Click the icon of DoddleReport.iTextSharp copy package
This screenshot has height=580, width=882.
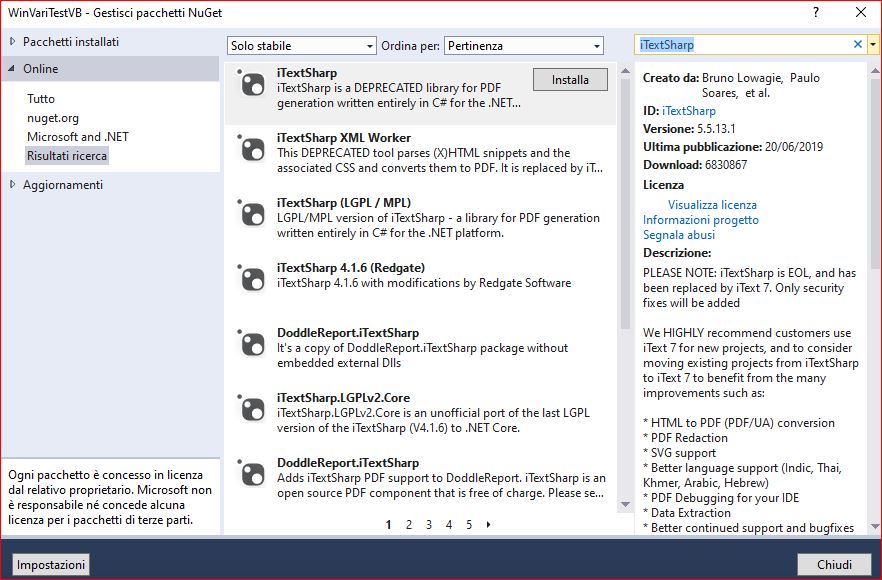click(x=252, y=344)
